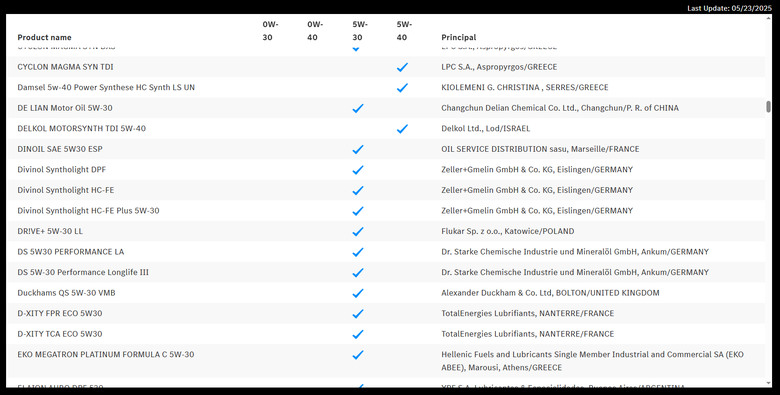Click the checkmark for DR!VE+ 5W-30 LL
Image resolution: width=780 pixels, height=395 pixels.
[x=358, y=231]
